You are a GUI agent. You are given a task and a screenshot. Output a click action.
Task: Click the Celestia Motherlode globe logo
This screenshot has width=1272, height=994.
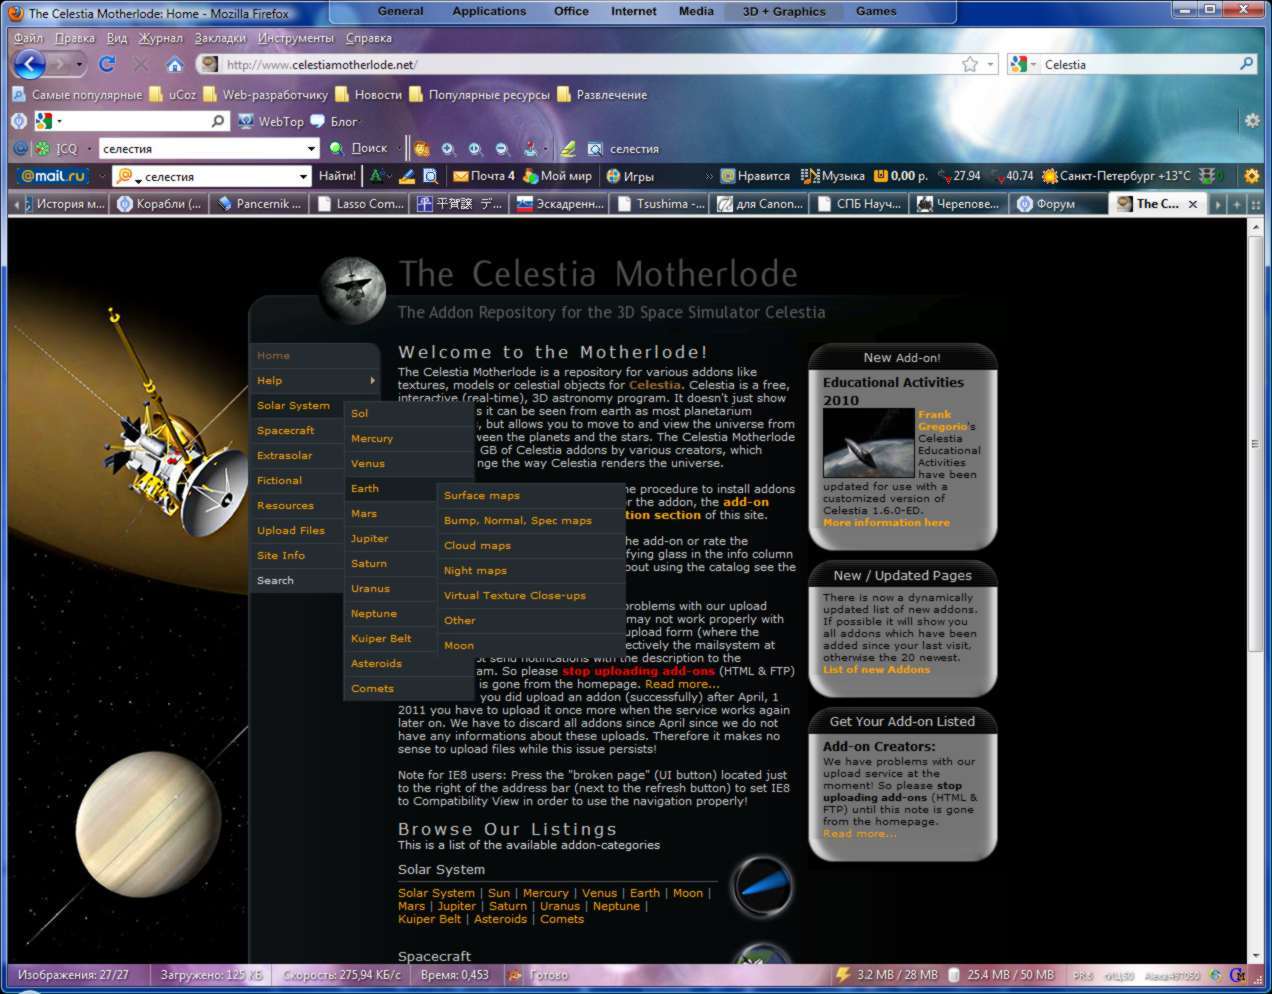(353, 289)
